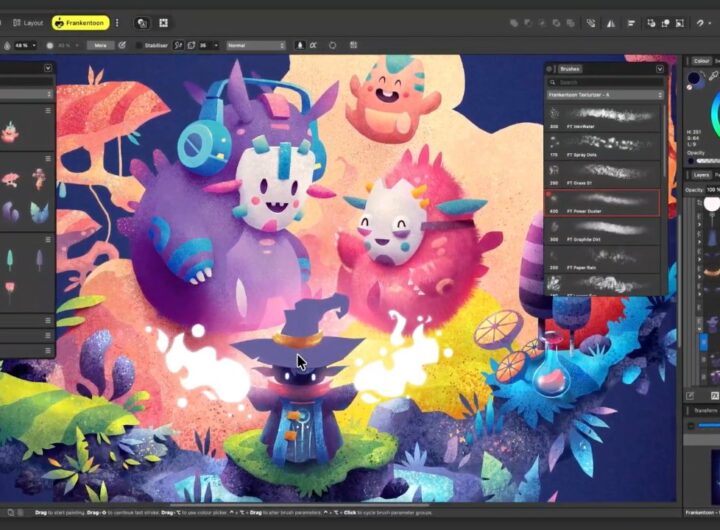Open the Normal blend mode dropdown
Viewport: 720px width, 530px height.
(x=256, y=45)
